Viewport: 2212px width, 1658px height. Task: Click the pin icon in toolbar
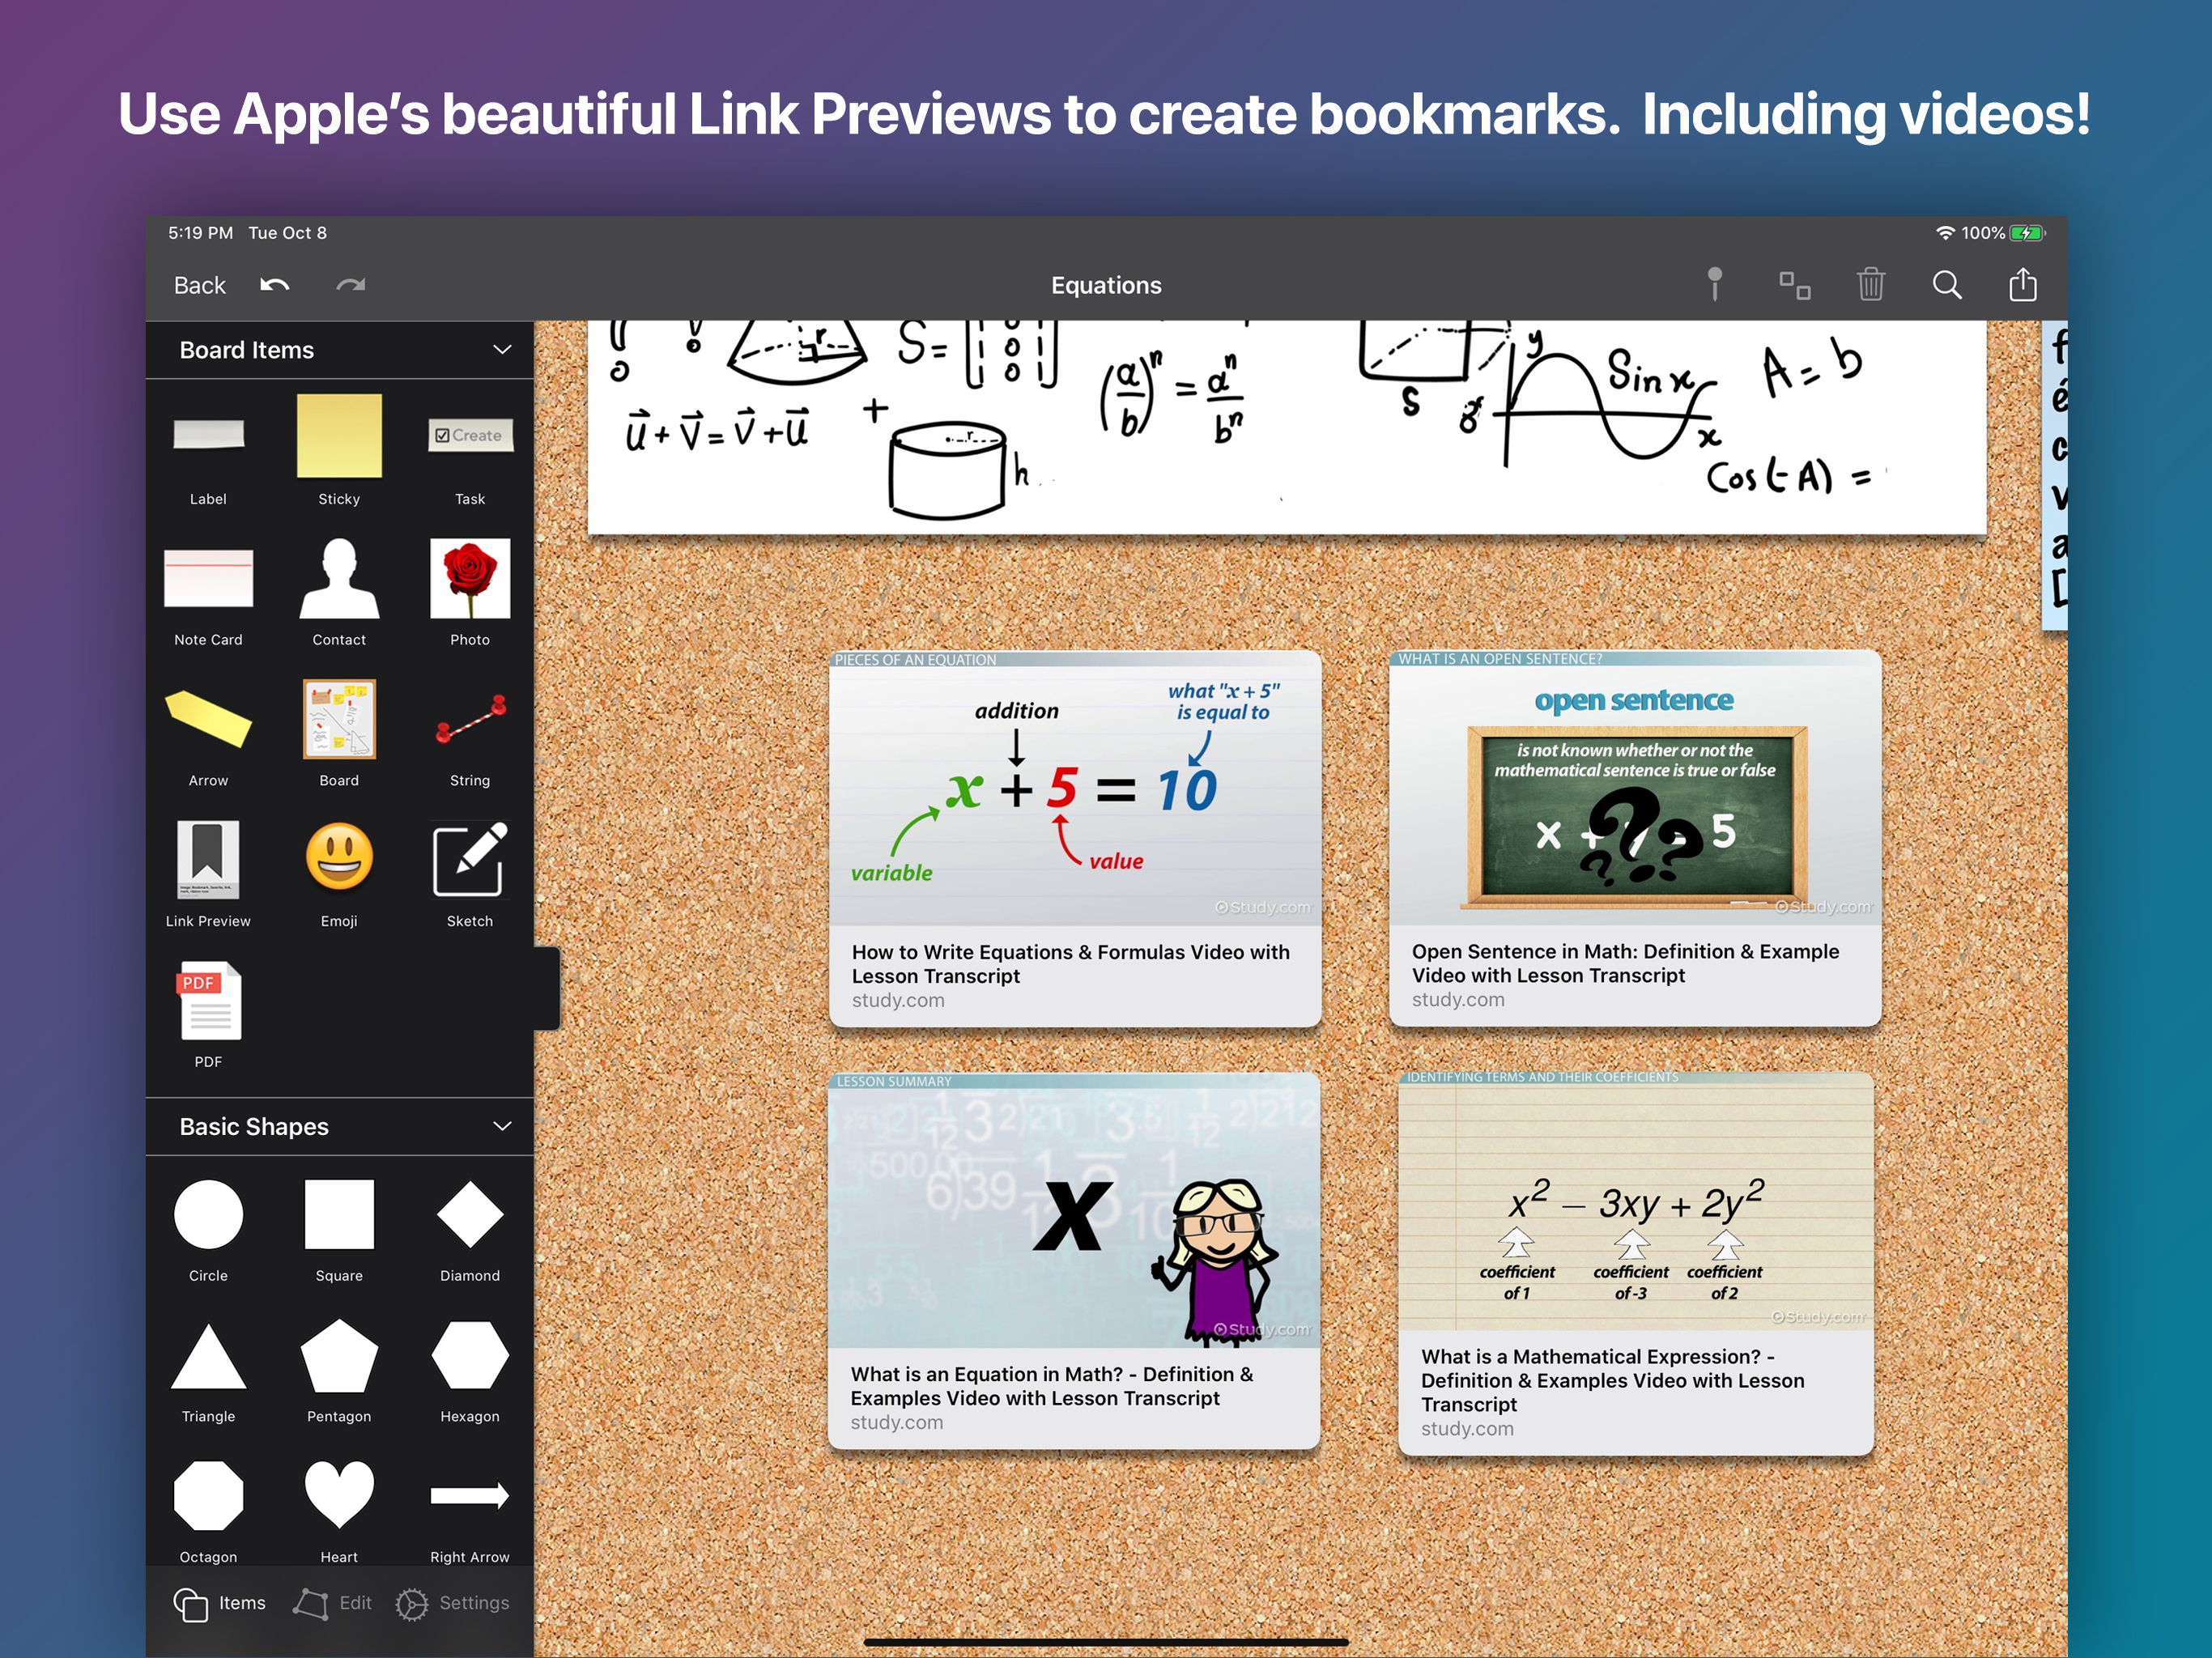(1714, 285)
